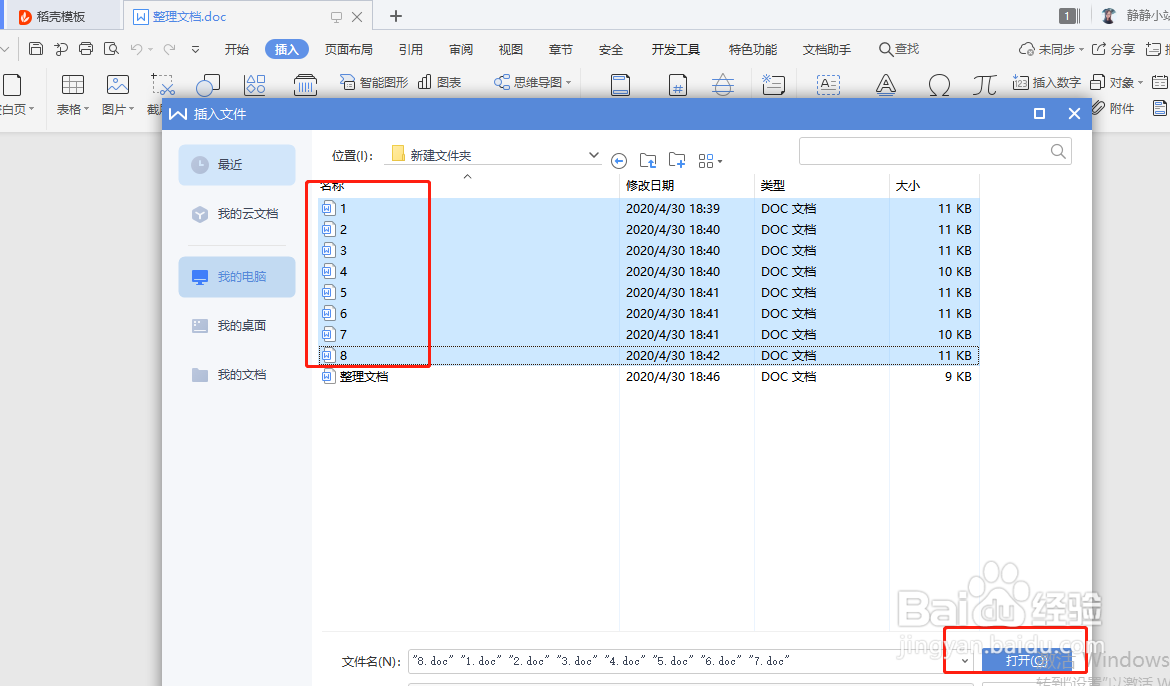This screenshot has height=686, width=1170.
Task: Click the Undo arrow icon
Action: (x=136, y=49)
